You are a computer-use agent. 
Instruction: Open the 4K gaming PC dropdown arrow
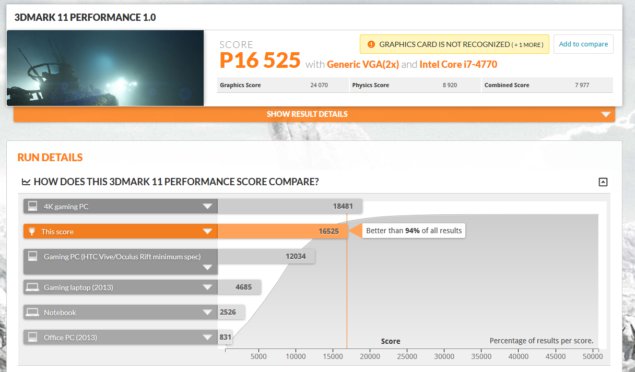207,206
